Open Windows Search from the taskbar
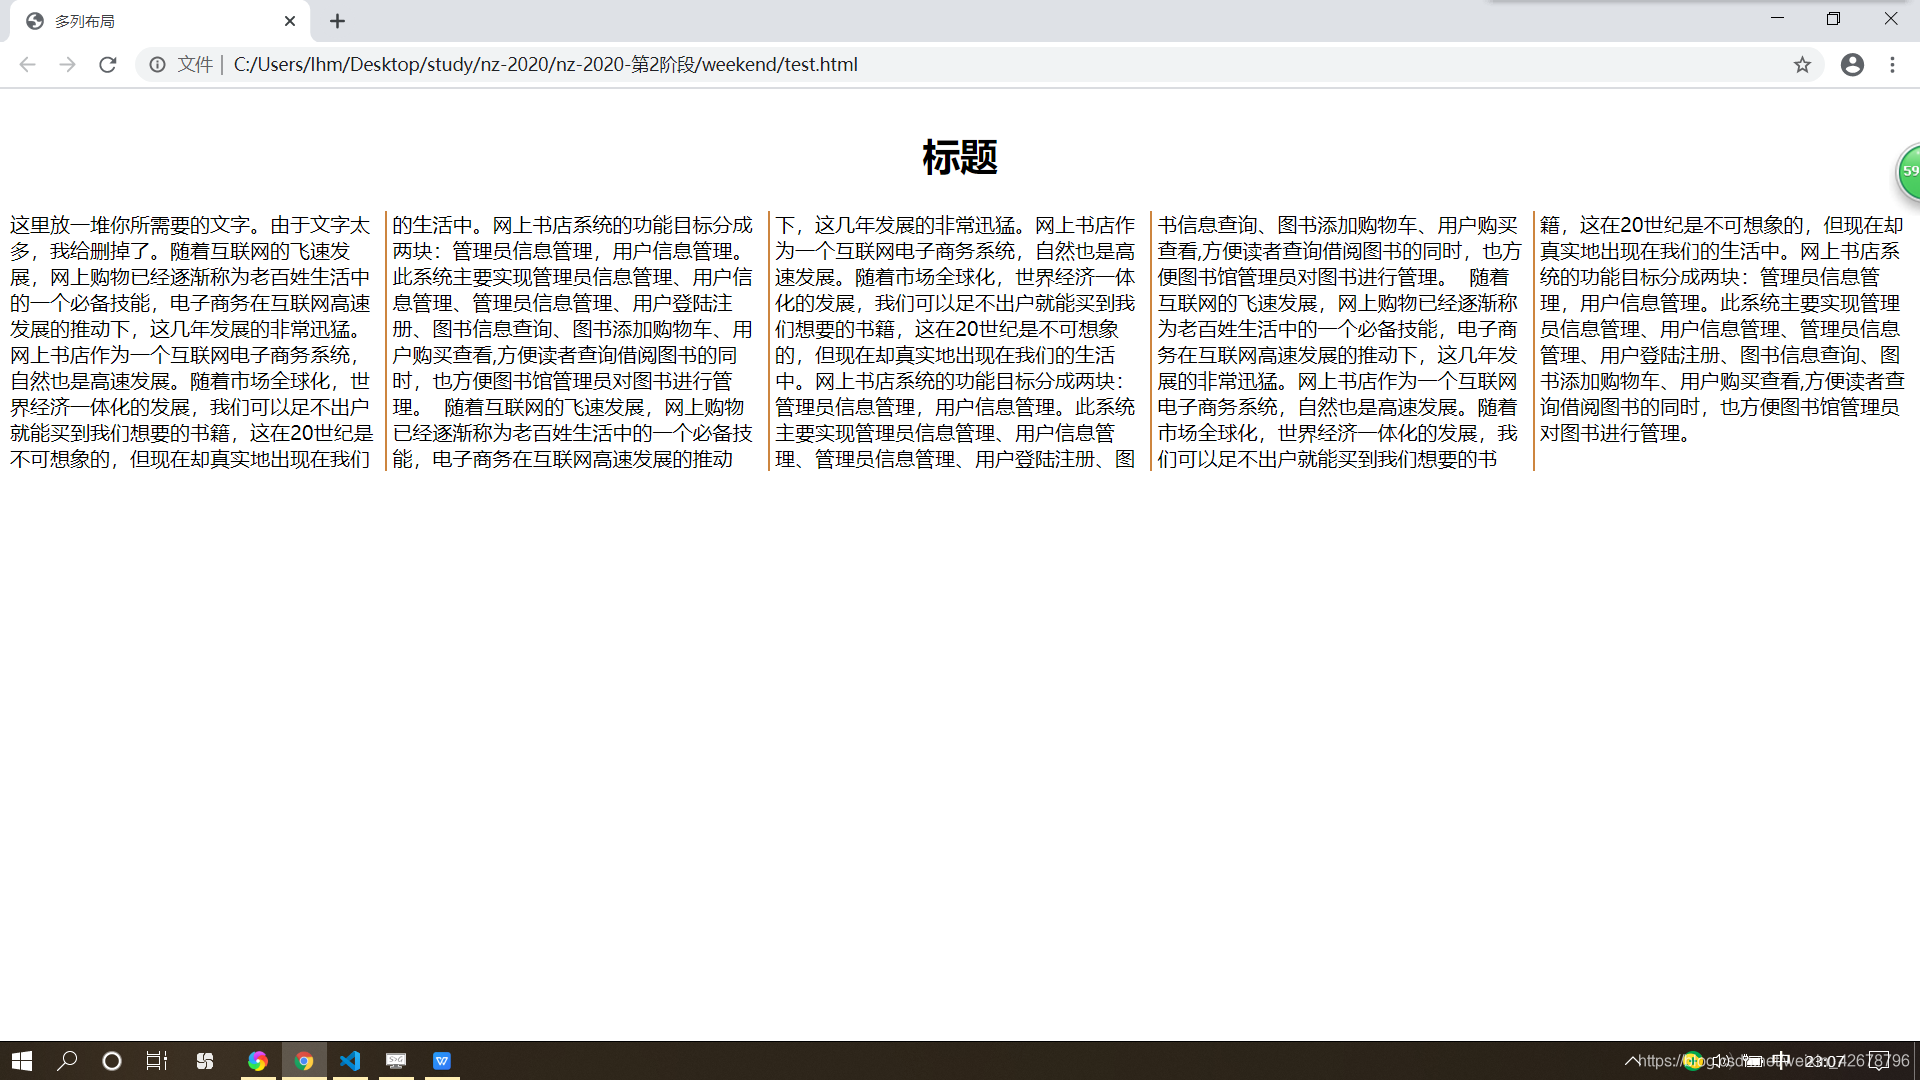The height and width of the screenshot is (1080, 1920). tap(67, 1061)
